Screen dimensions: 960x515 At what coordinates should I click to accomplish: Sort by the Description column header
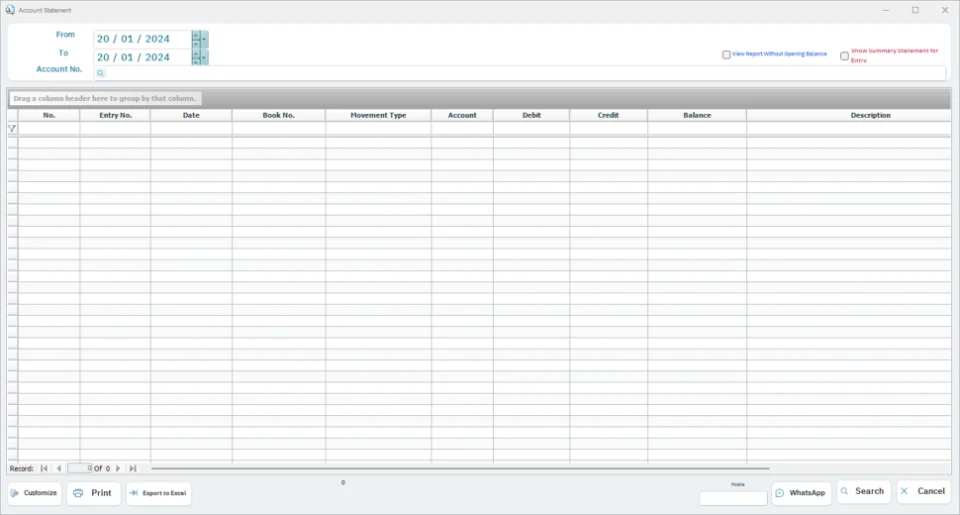click(x=849, y=115)
